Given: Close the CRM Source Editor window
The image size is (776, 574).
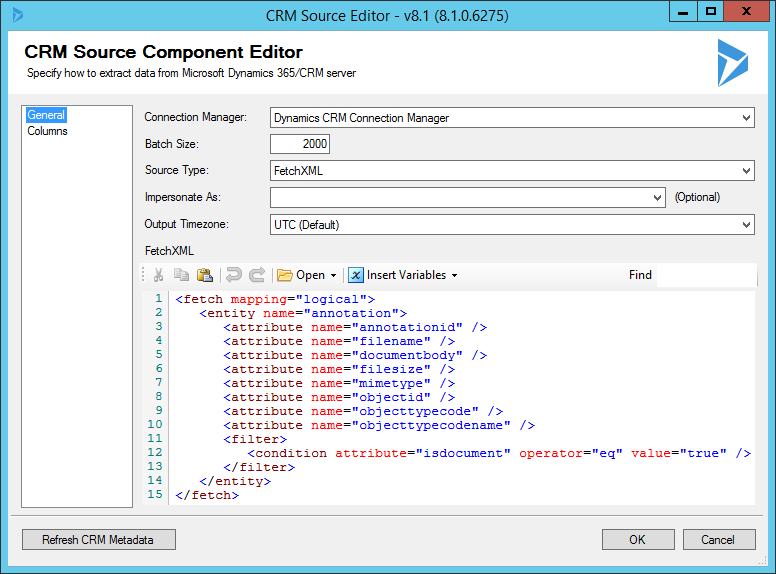Looking at the screenshot, I should click(746, 11).
